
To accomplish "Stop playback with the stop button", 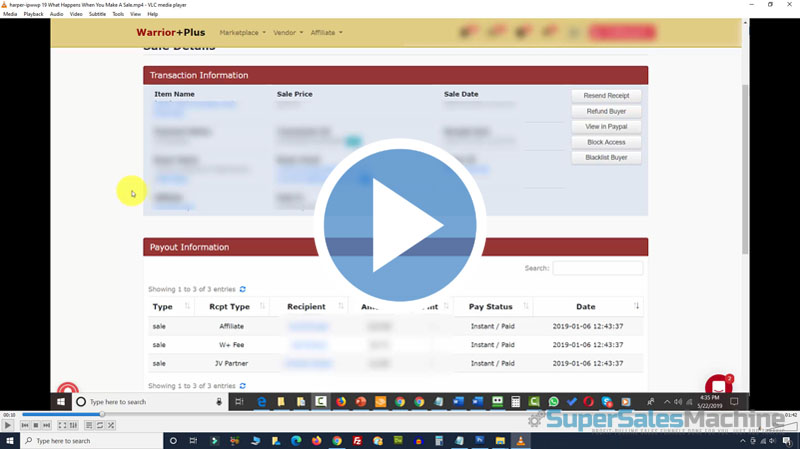I will (x=34, y=426).
